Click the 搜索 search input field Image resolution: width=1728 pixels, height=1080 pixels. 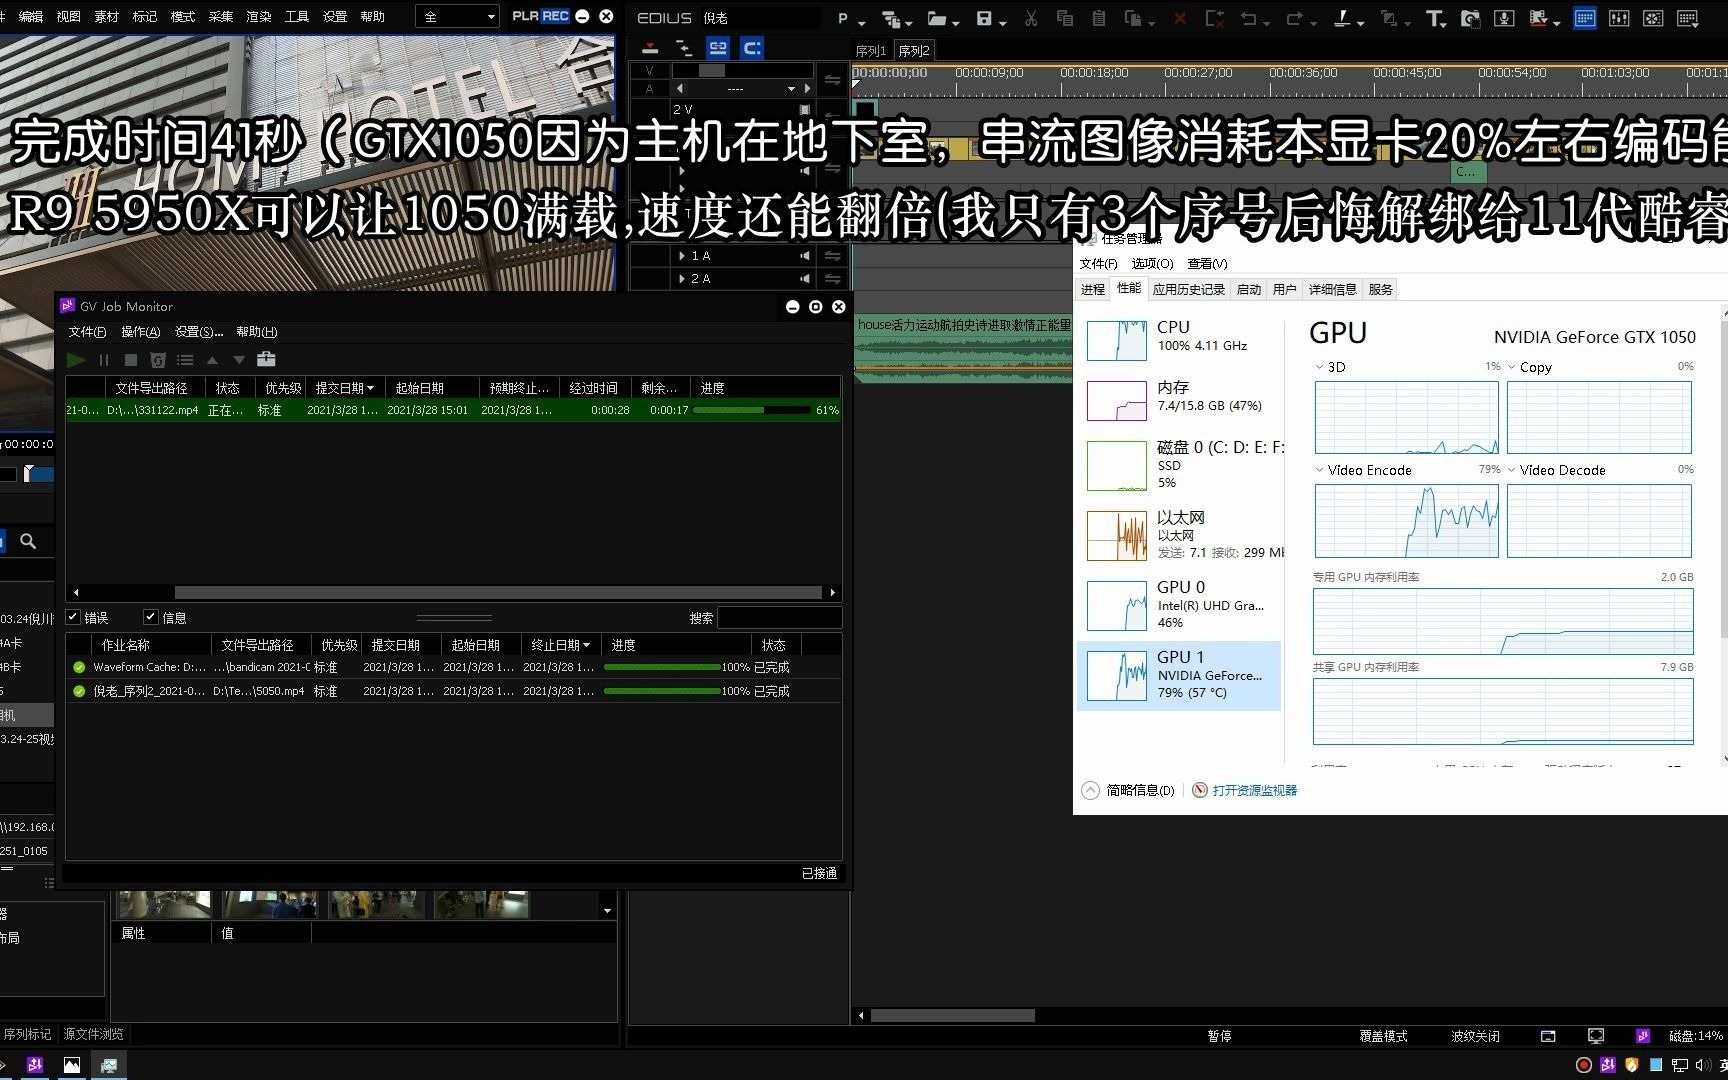[x=779, y=618]
